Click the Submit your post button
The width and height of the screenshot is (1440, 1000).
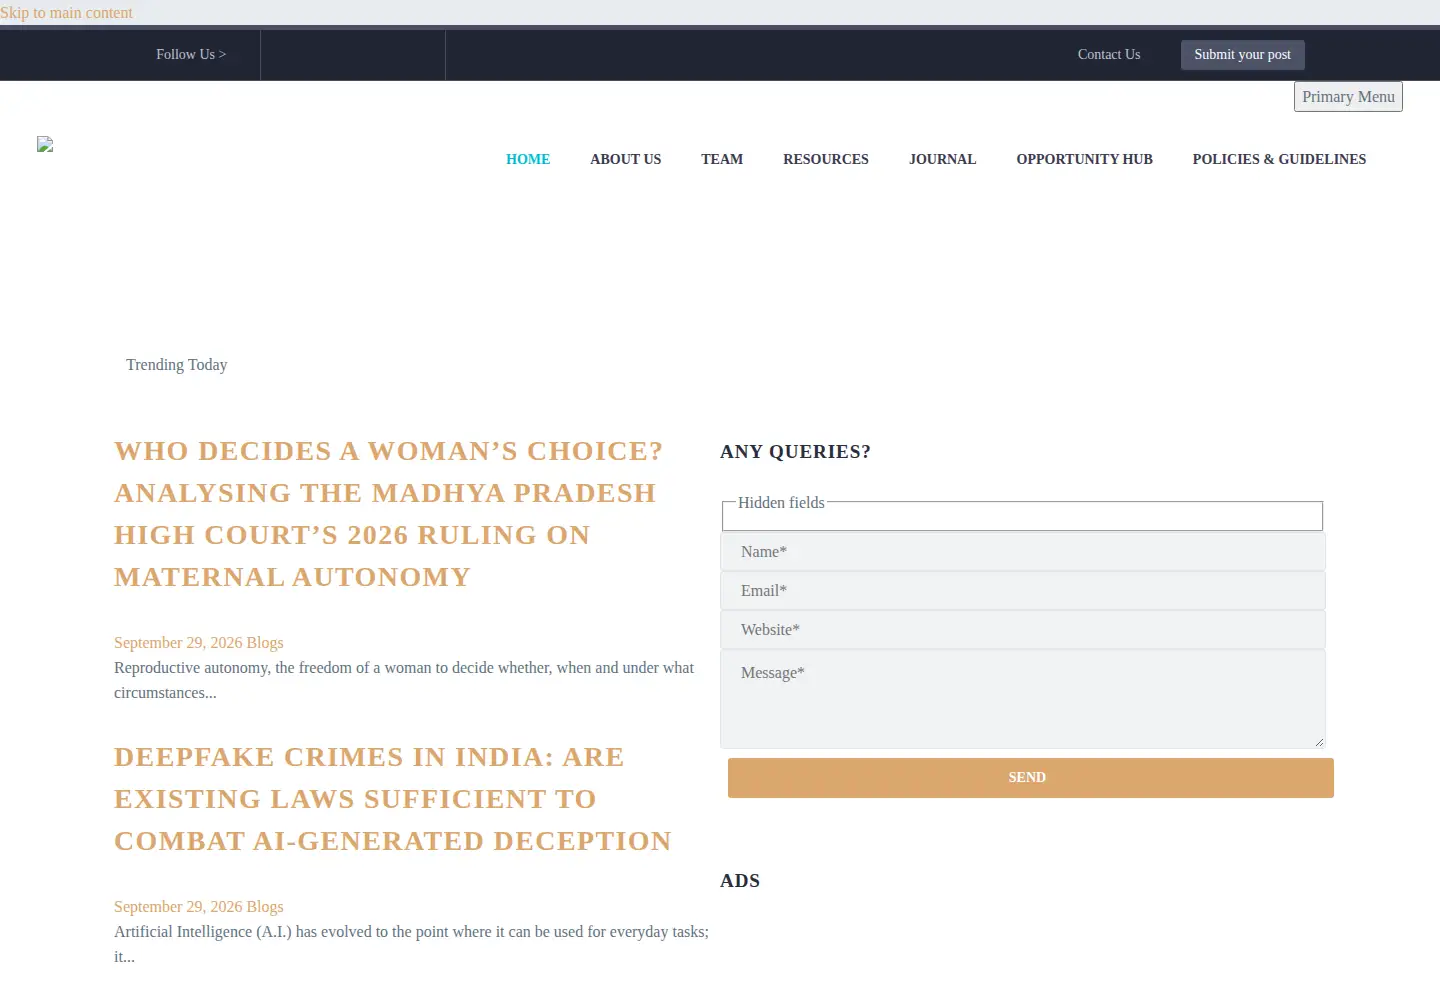pyautogui.click(x=1242, y=55)
